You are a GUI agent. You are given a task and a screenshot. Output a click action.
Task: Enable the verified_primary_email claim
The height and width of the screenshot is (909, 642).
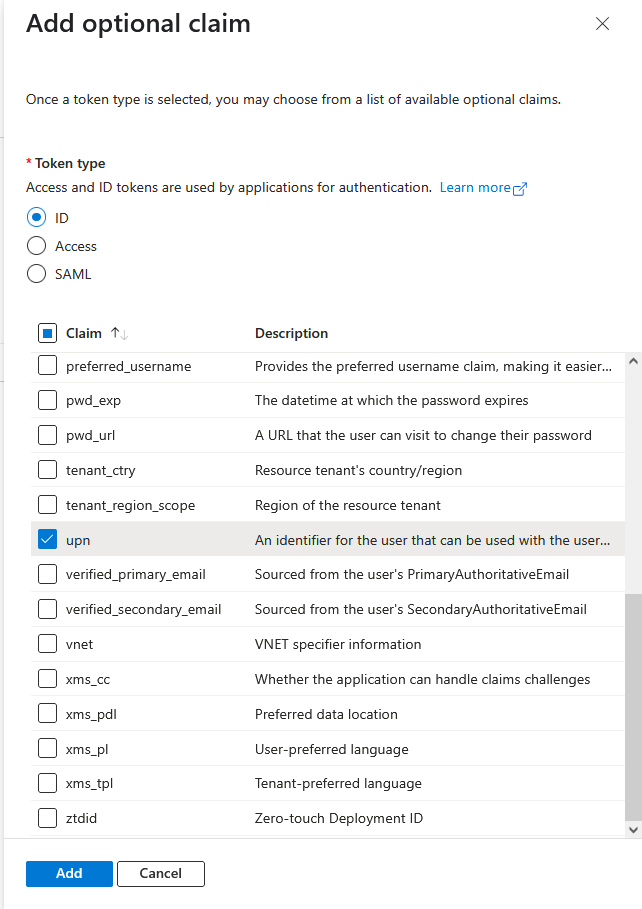point(47,574)
